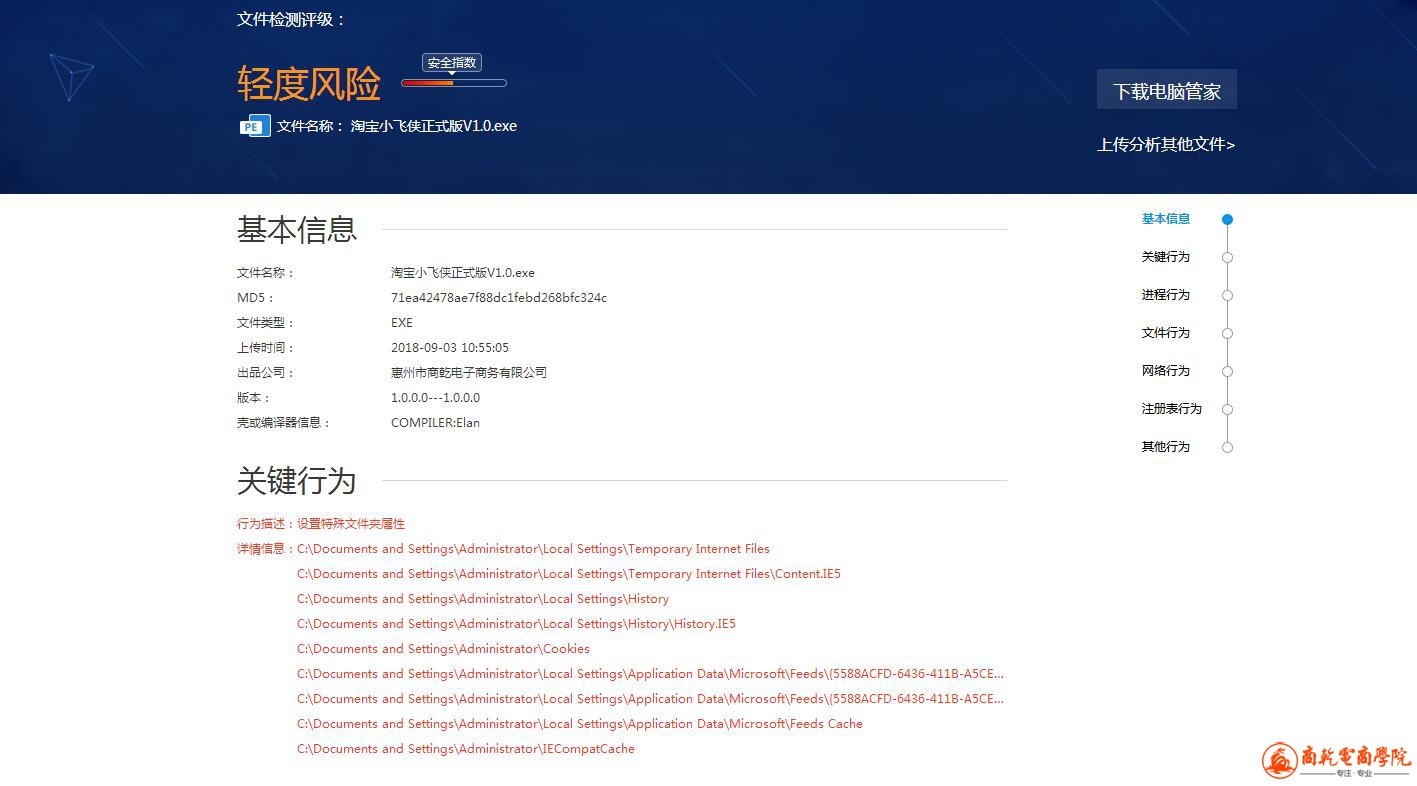Click the PE file type icon
Screen dimensions: 1417x786
(255, 126)
